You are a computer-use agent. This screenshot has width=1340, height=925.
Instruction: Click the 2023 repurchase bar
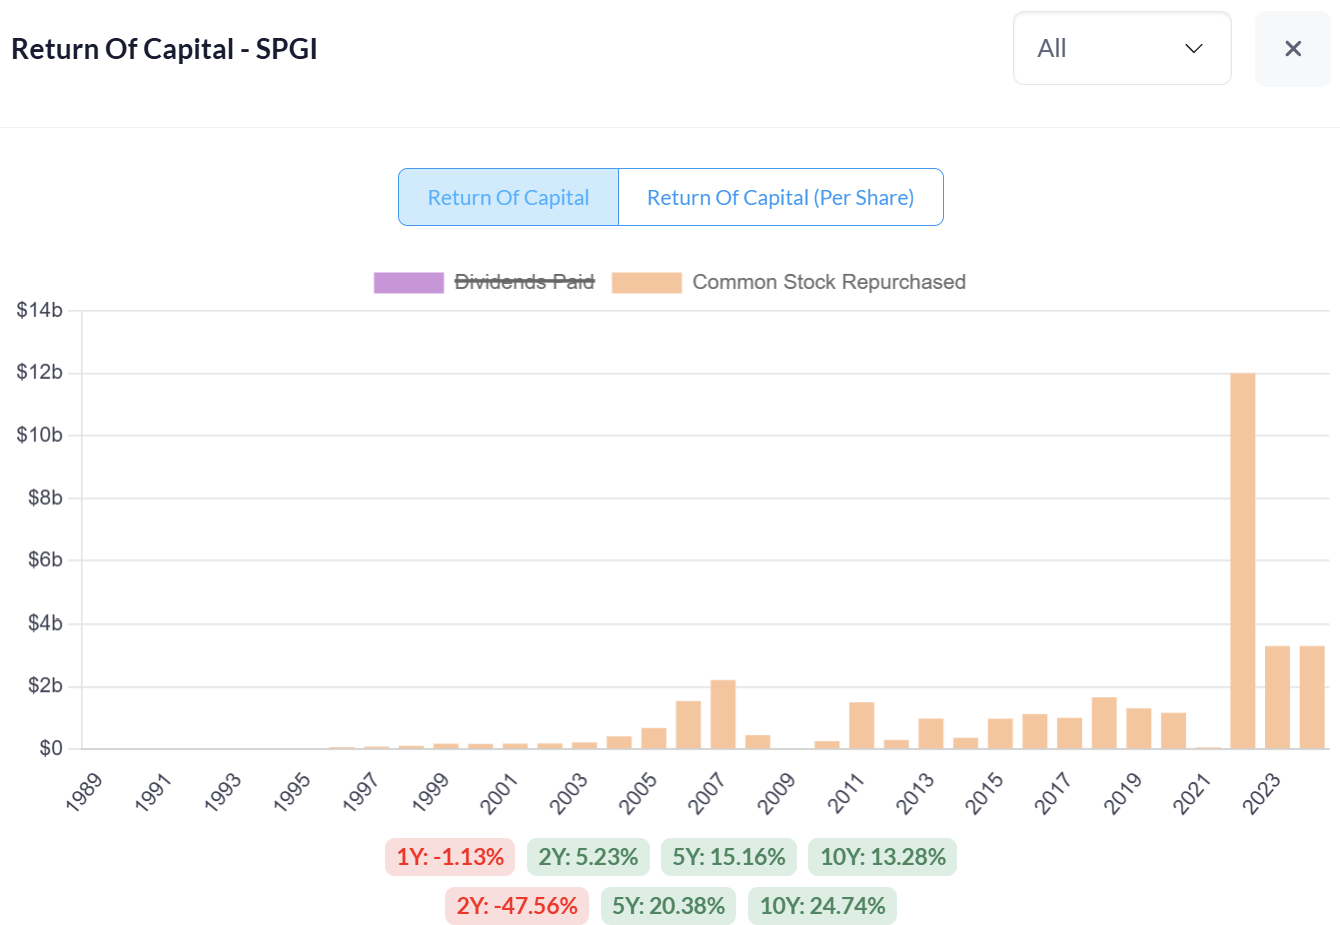1277,697
